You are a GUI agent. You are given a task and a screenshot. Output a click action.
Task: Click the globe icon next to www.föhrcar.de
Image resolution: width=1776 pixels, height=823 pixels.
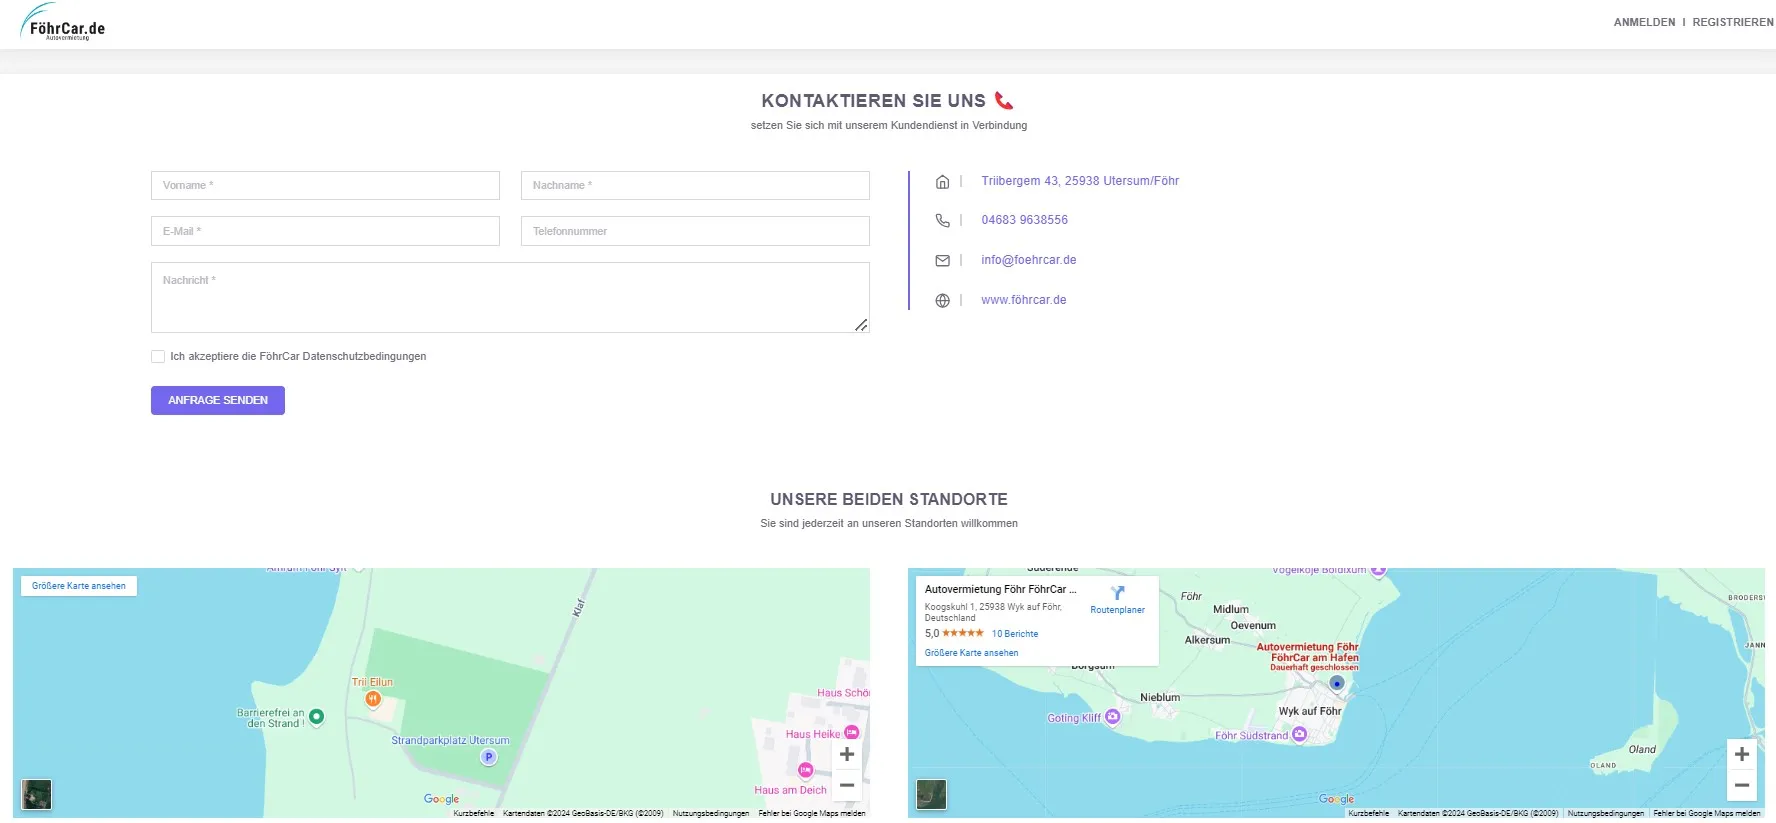(x=942, y=301)
